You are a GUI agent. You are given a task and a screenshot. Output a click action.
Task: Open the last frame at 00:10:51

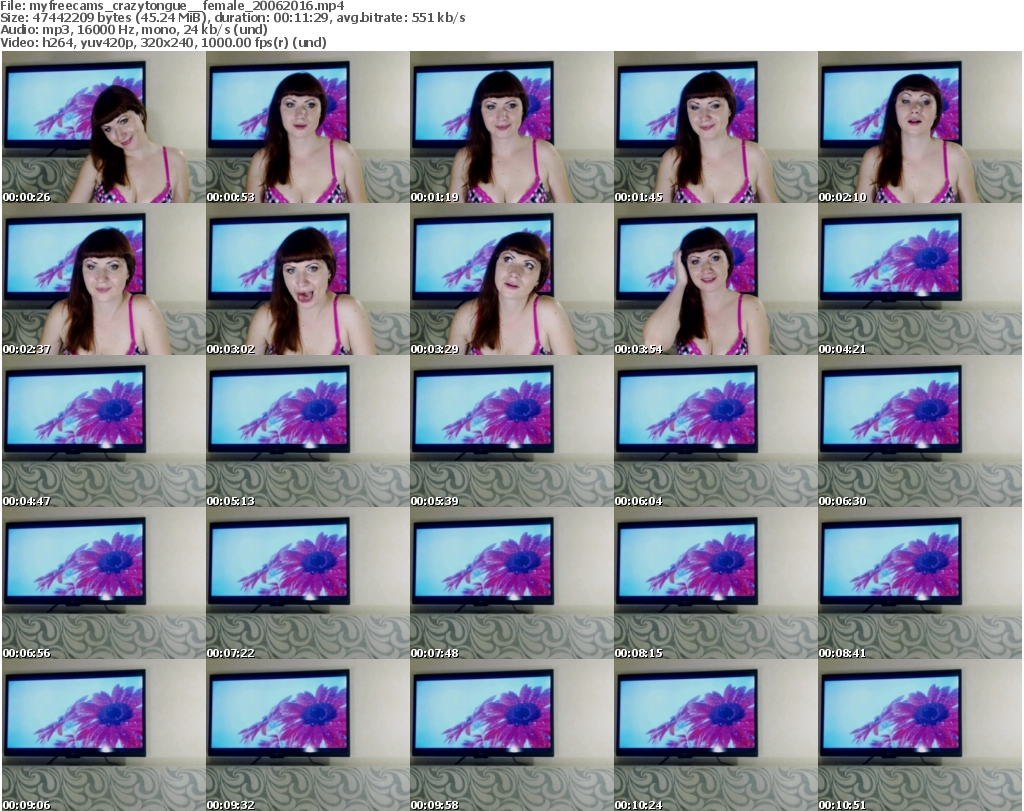(920, 735)
